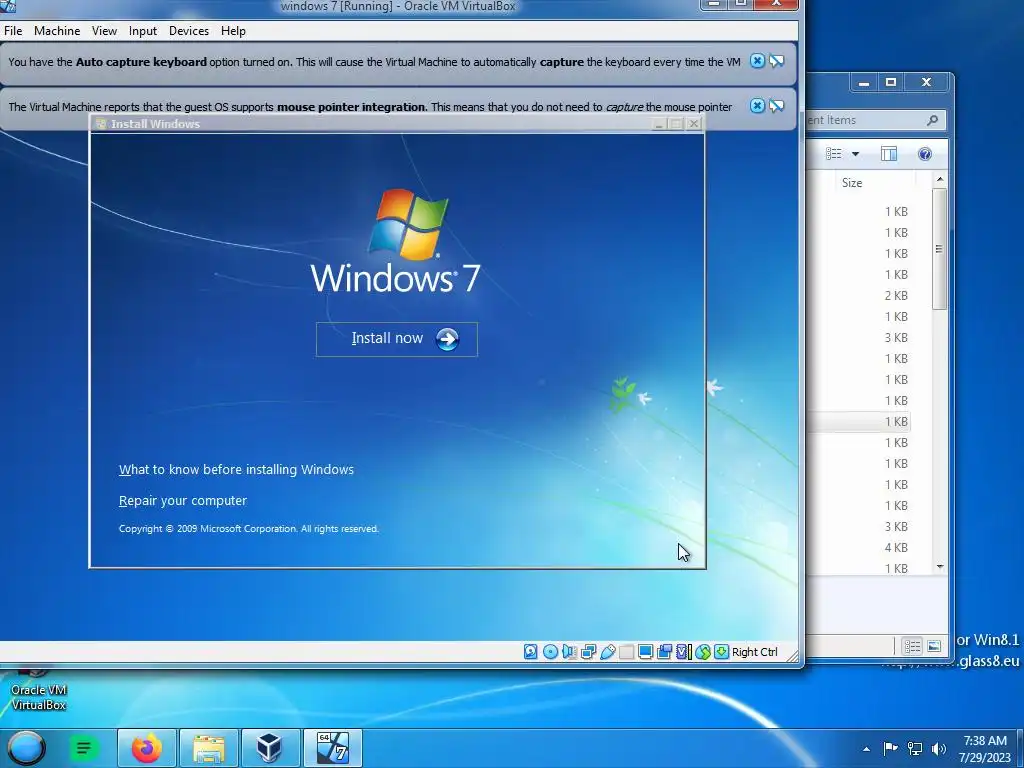Click the green app icon on taskbar

coord(84,748)
